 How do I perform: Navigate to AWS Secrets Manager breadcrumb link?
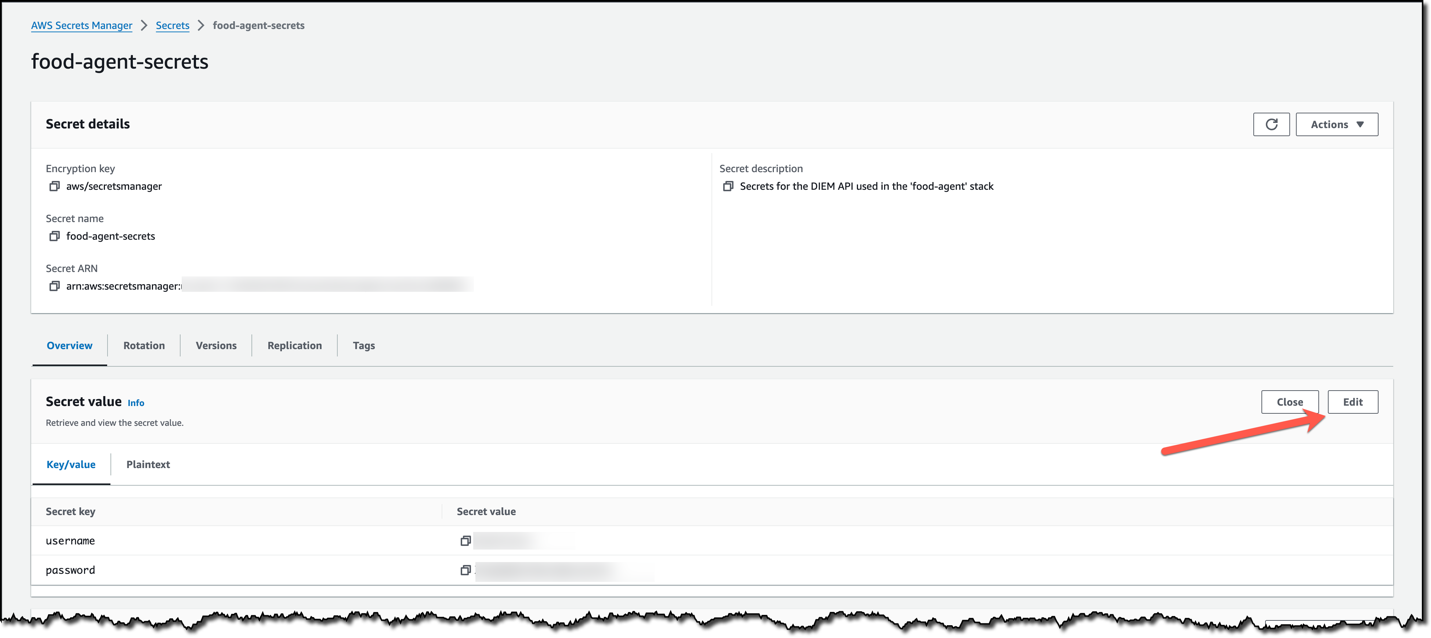tap(81, 25)
